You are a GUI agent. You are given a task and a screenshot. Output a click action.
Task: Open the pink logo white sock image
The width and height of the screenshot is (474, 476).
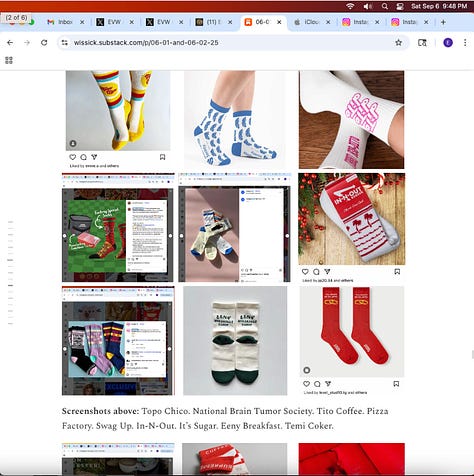(x=351, y=119)
